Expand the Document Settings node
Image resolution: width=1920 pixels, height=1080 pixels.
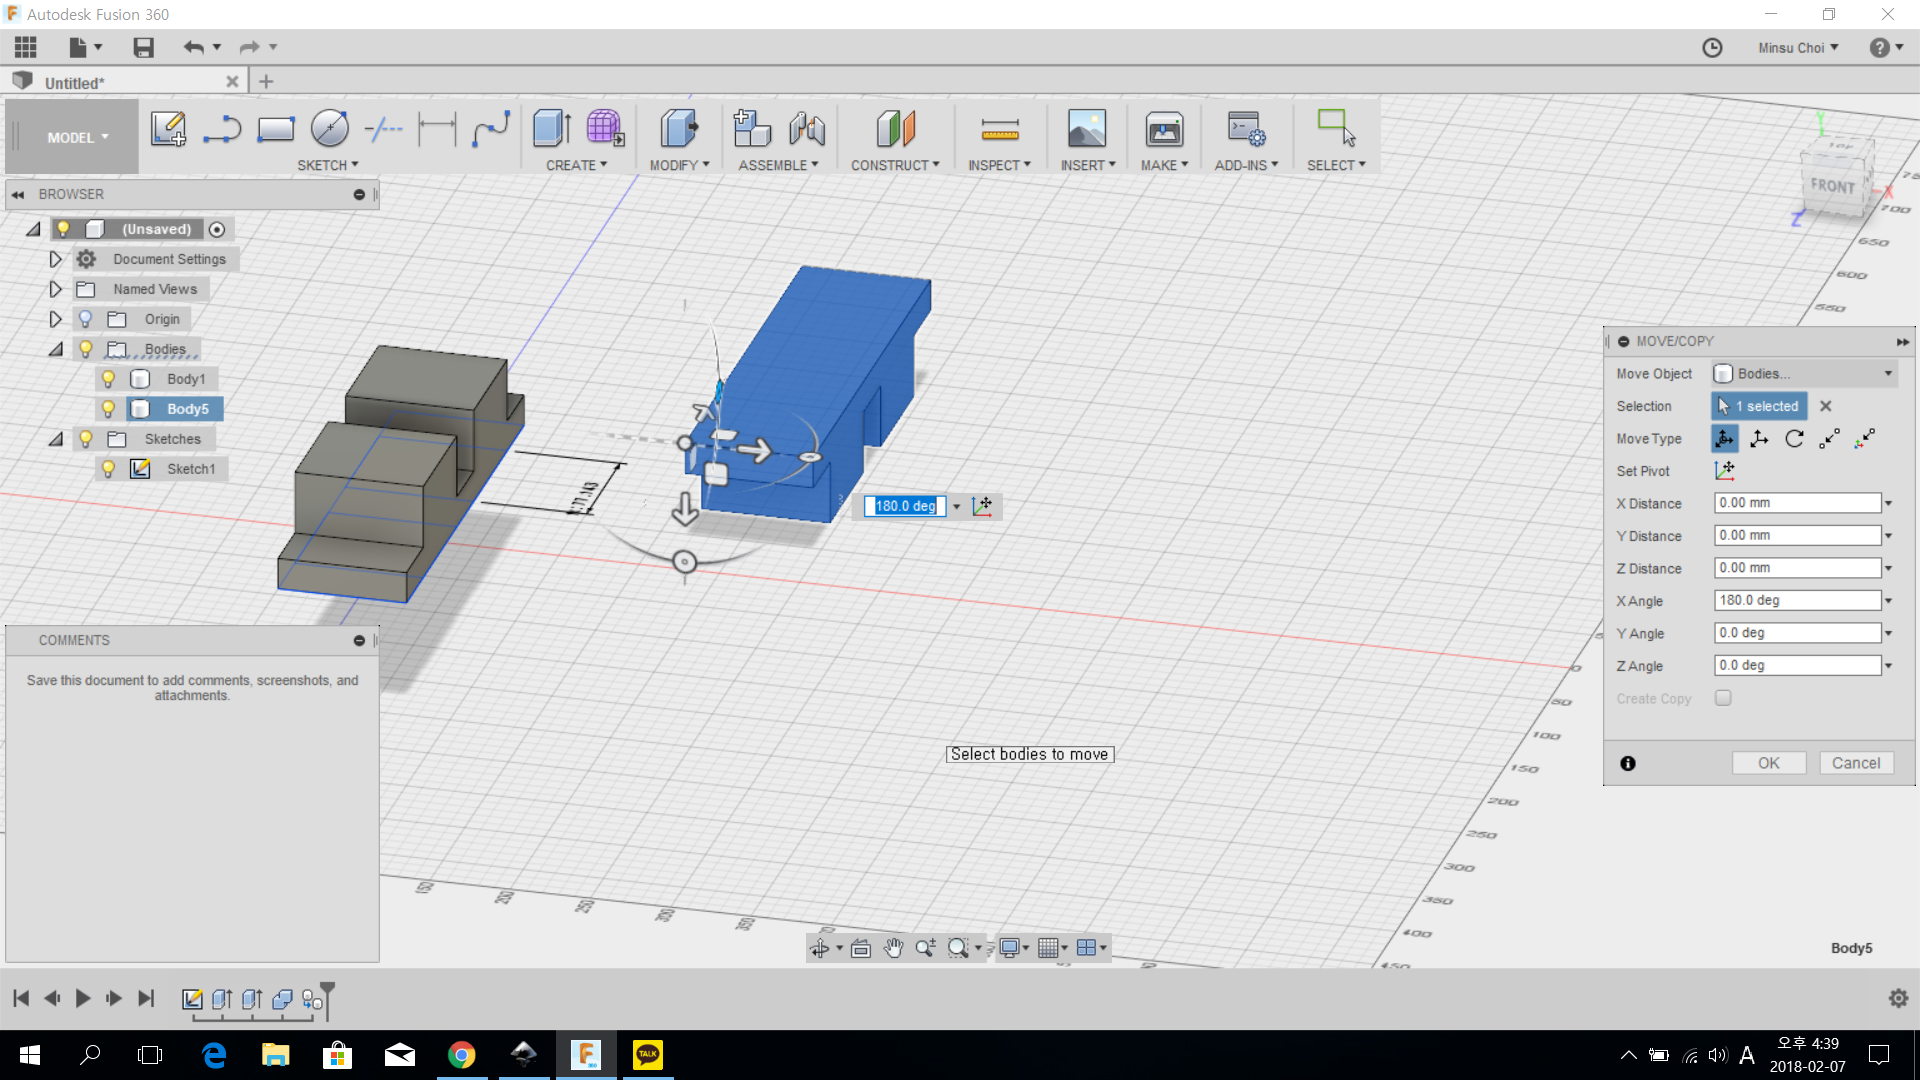55,259
